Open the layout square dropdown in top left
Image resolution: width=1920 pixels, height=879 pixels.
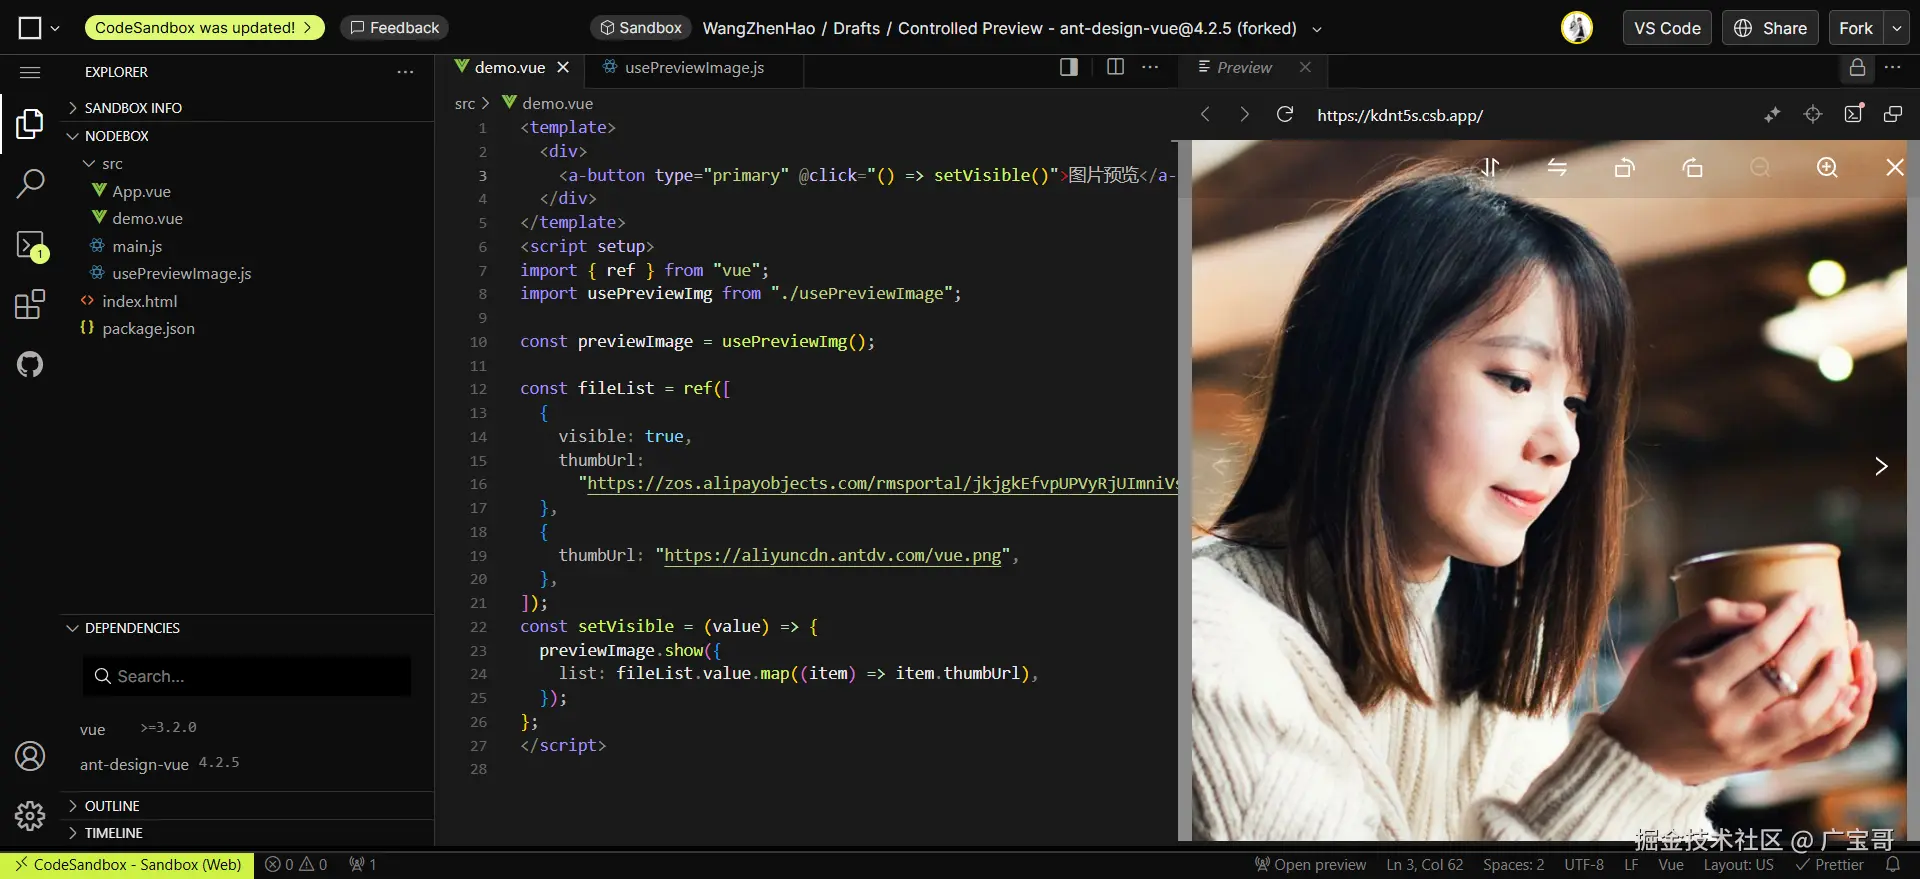coord(39,28)
